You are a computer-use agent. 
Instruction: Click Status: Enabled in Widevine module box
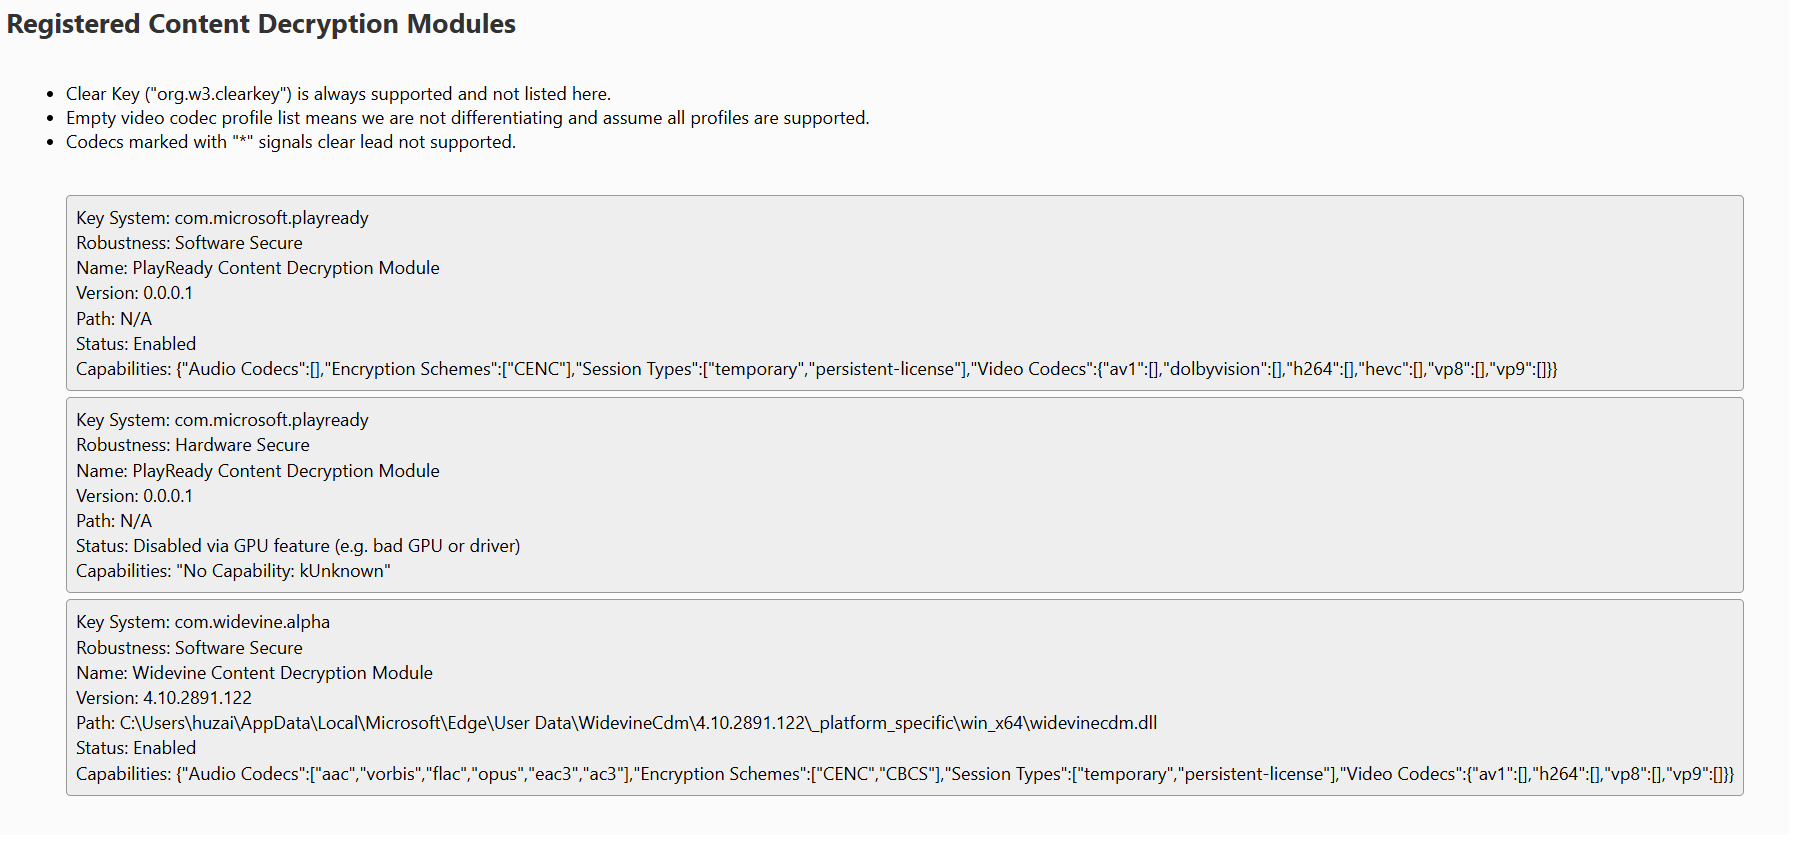(136, 748)
